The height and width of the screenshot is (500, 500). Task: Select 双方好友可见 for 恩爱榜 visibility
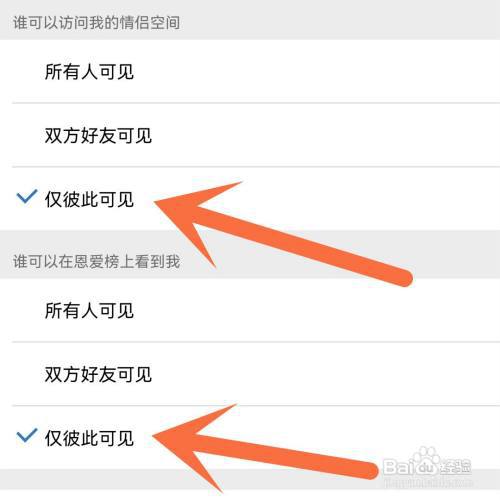250,374
